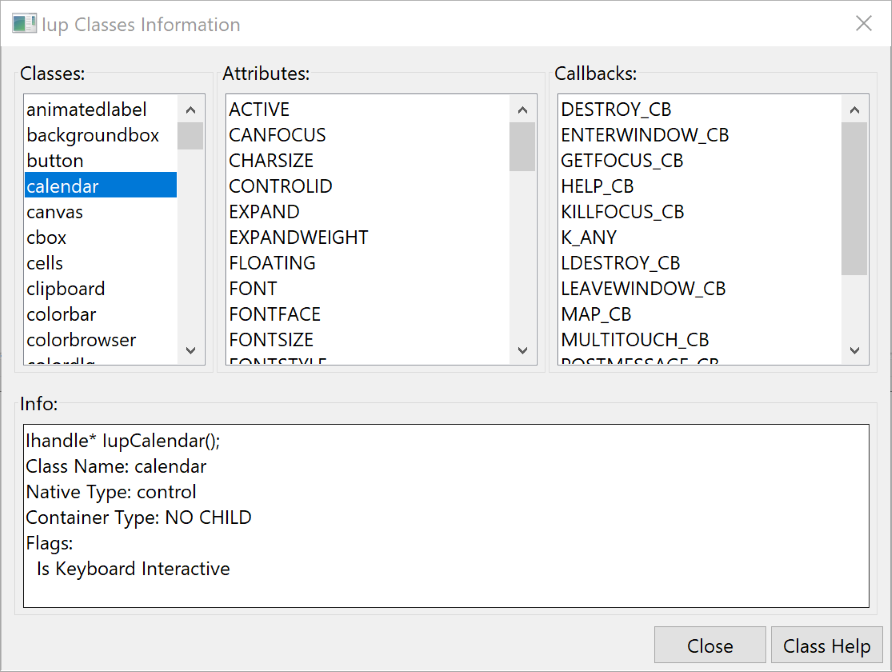Click Callbacks list scroll-down arrow
Screen dimensions: 892x672
854,350
